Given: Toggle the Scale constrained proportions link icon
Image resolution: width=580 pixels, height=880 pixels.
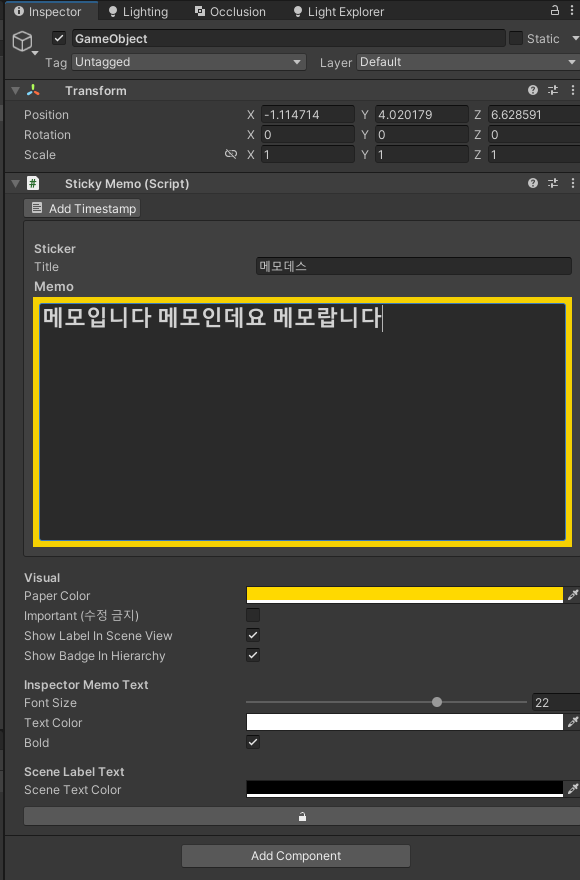Looking at the screenshot, I should coord(231,154).
